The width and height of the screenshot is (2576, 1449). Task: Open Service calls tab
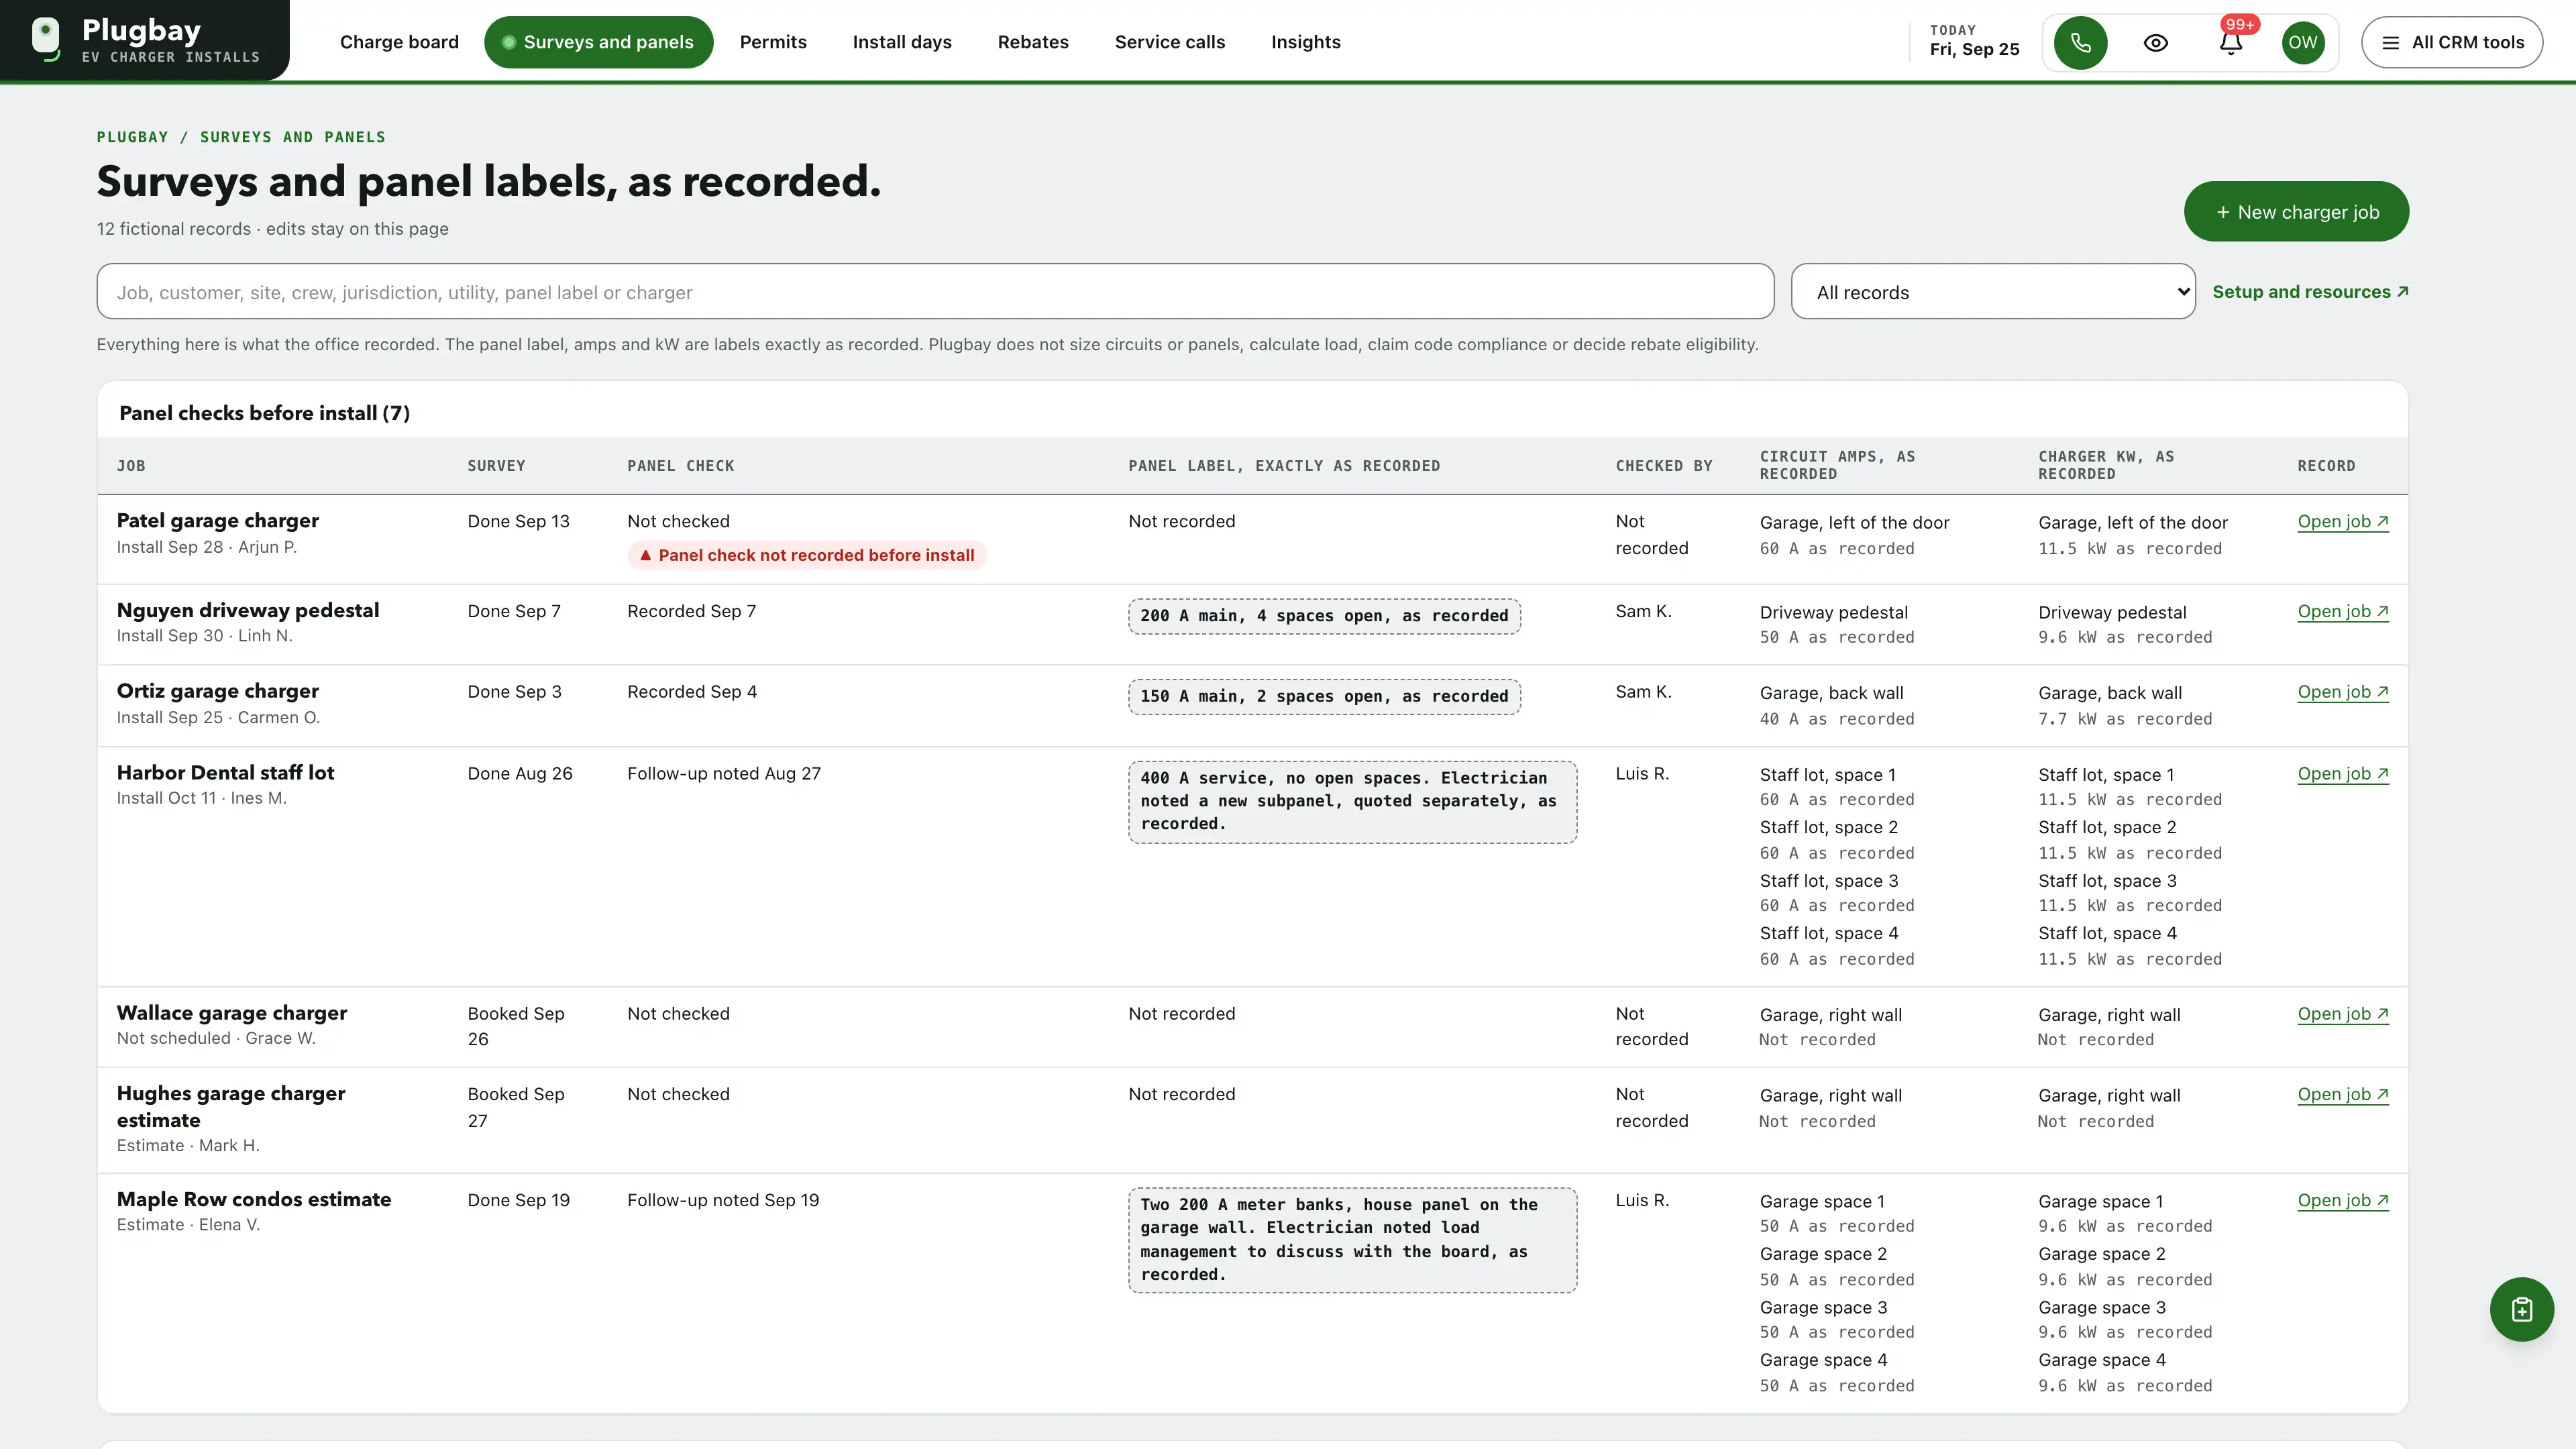point(1169,42)
